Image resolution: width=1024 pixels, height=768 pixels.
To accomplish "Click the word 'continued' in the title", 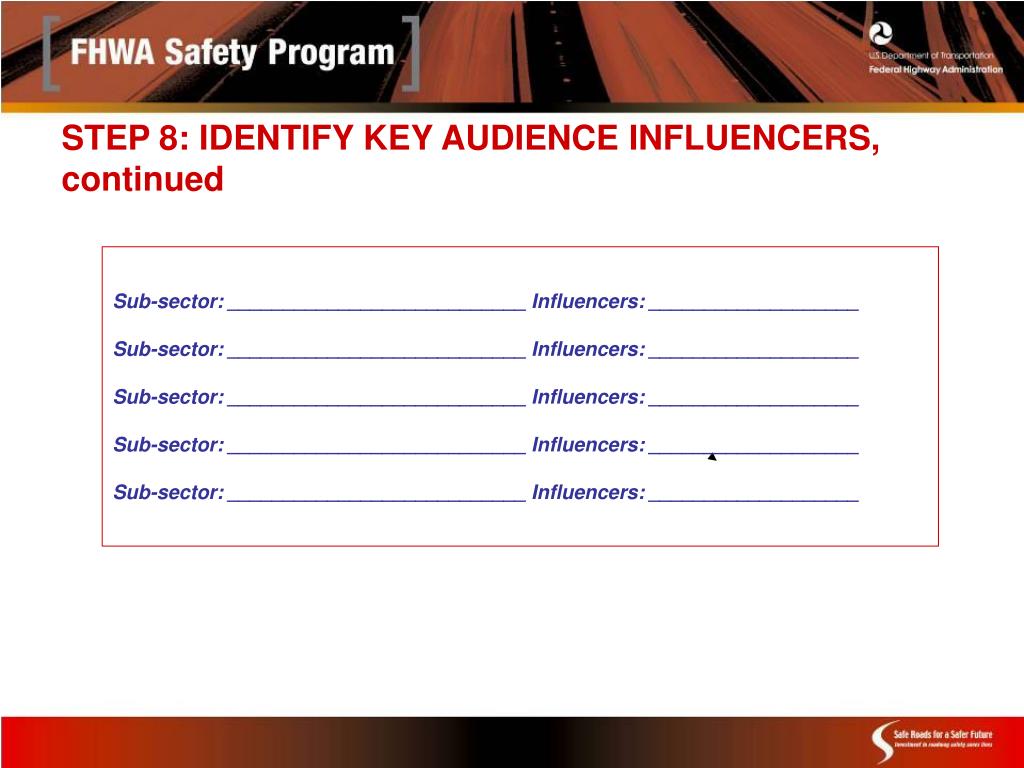I will (142, 179).
